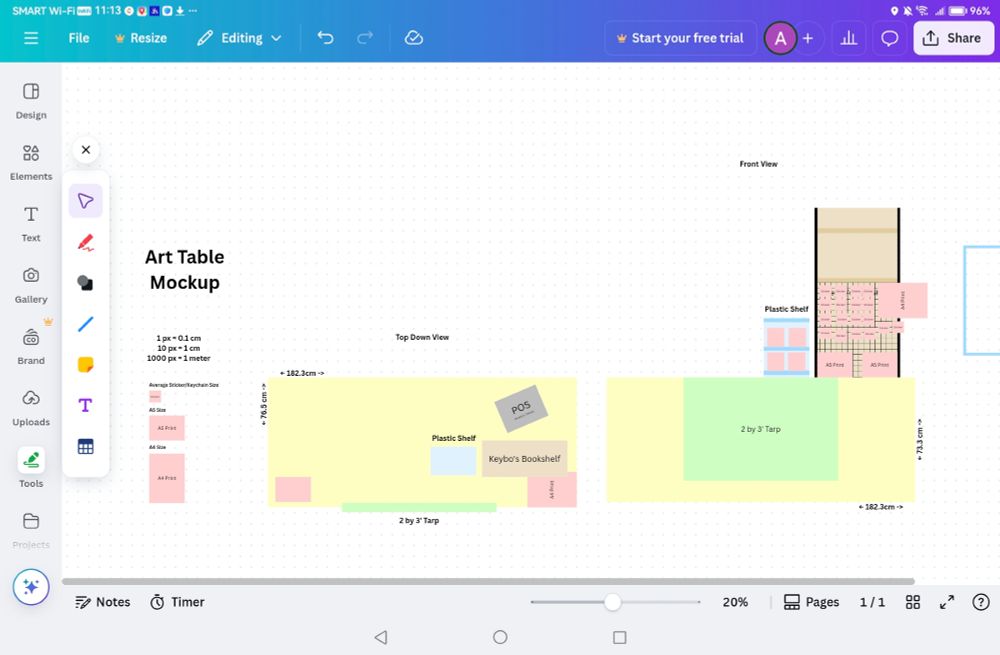The height and width of the screenshot is (655, 1000).
Task: Undo the last action
Action: coord(325,38)
